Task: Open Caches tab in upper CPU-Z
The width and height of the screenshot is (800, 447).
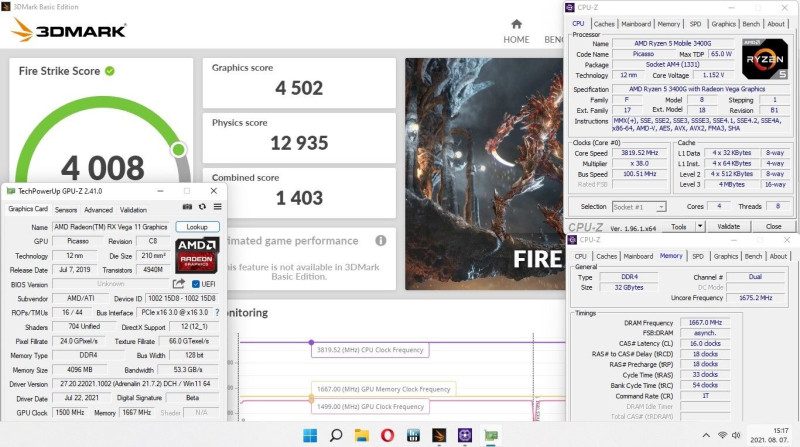Action: (604, 24)
